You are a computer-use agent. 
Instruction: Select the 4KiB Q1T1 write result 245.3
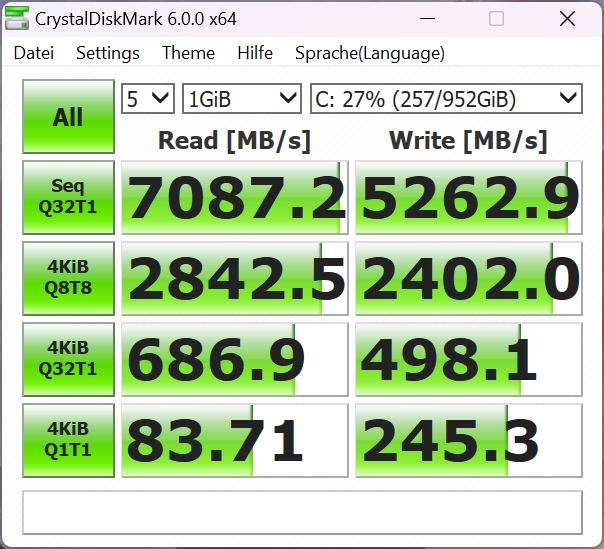468,440
